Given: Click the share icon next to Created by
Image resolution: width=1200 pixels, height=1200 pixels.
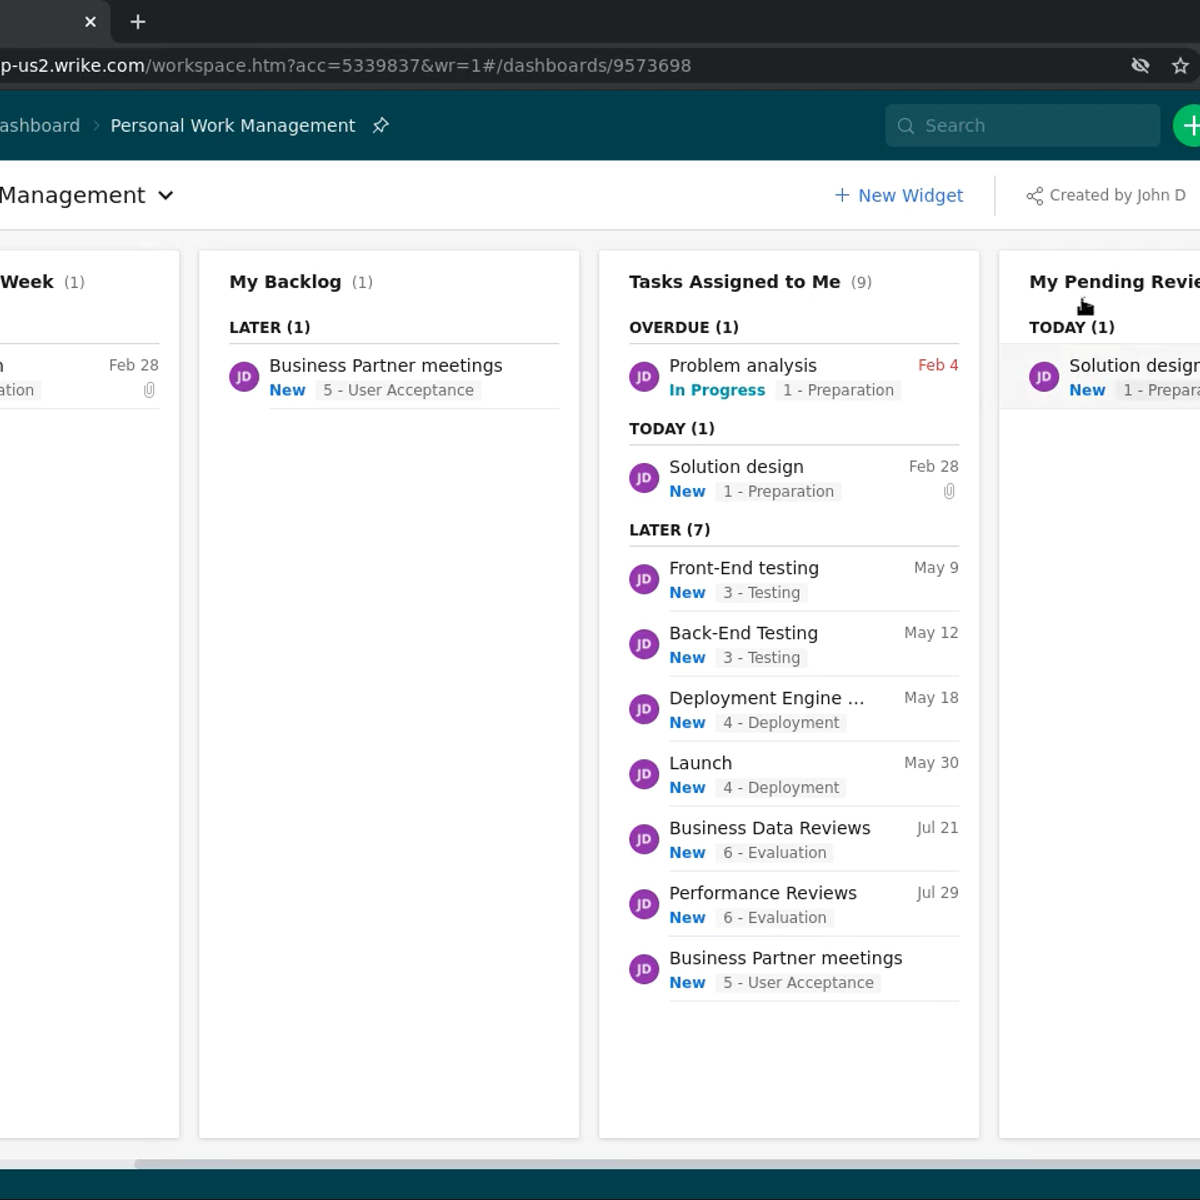Looking at the screenshot, I should [x=1034, y=196].
